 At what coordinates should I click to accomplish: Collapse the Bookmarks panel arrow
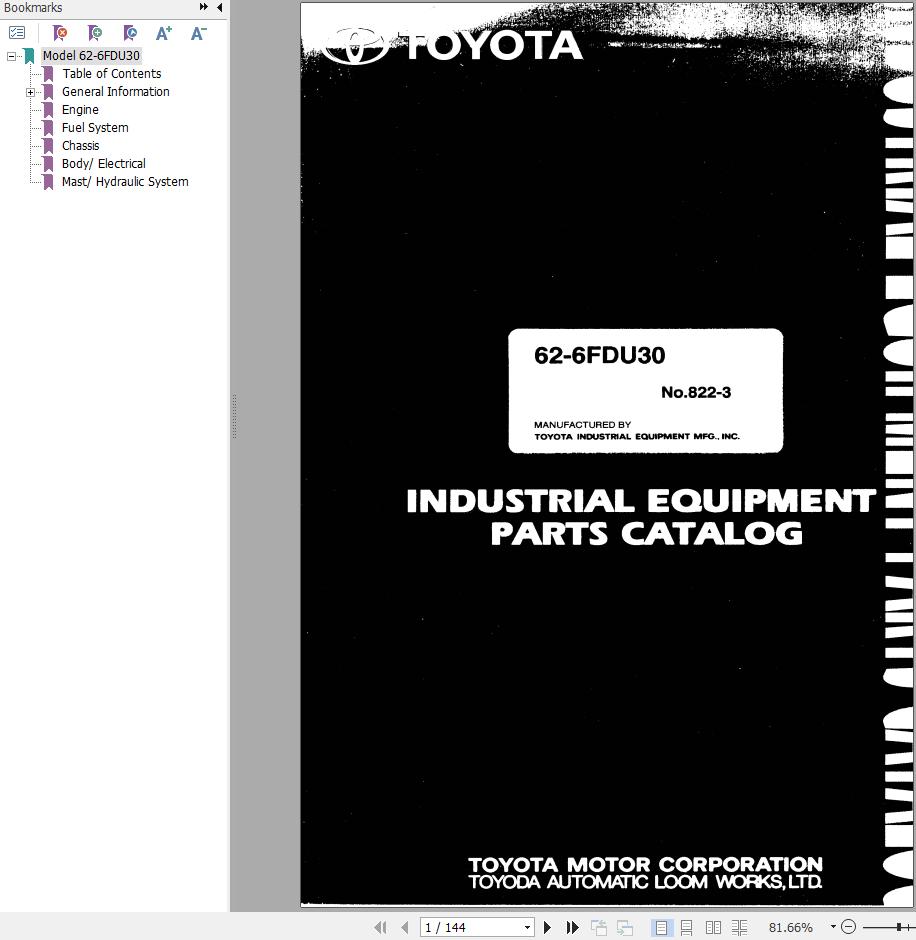point(219,7)
